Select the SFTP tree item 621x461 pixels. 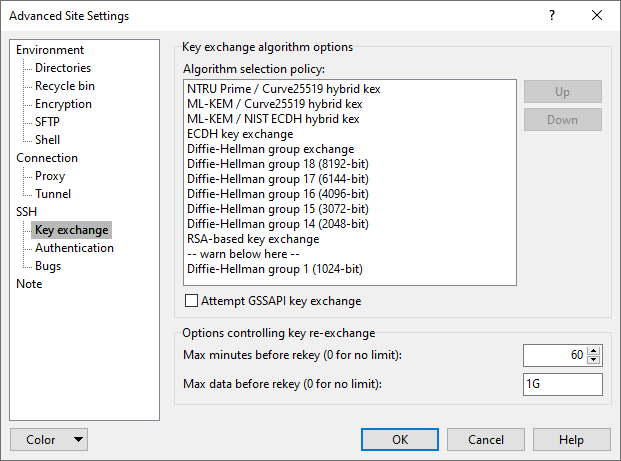coord(47,122)
